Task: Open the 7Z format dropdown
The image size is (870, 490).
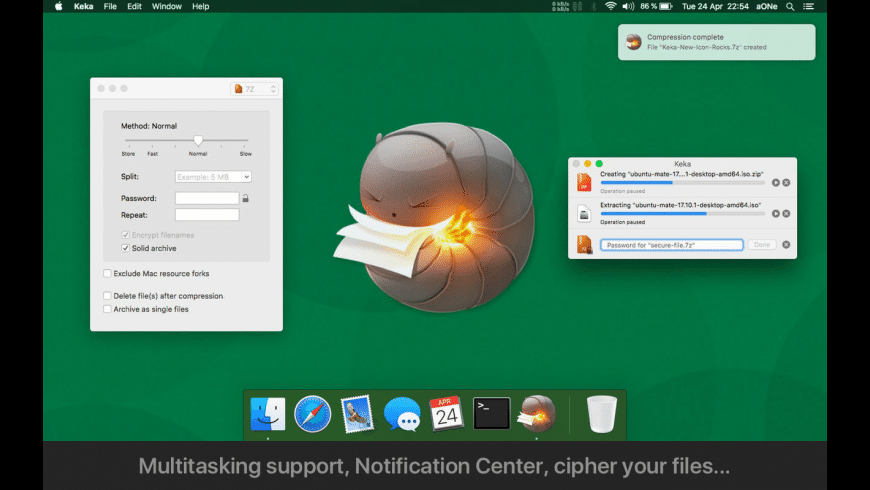Action: click(x=255, y=89)
